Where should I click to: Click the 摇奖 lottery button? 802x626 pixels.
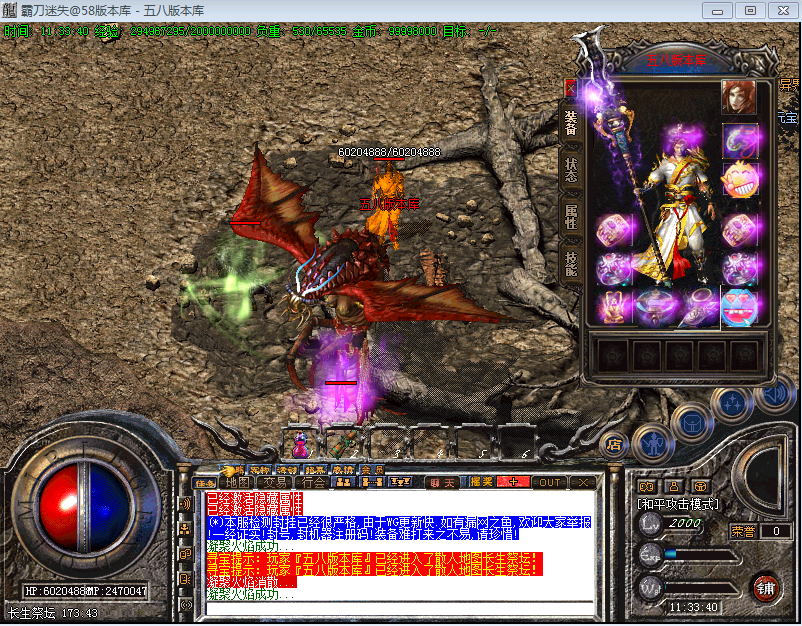coord(481,482)
